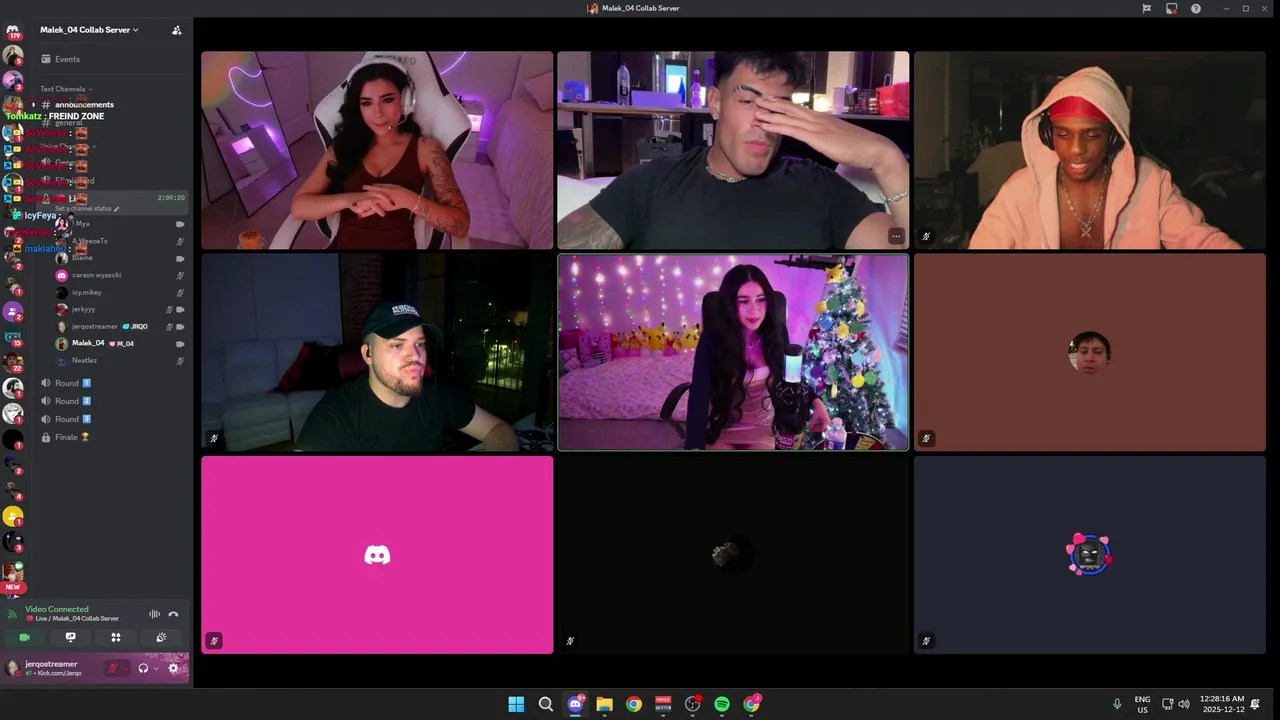The height and width of the screenshot is (720, 1280).
Task: Open the title bar picture-in-picture icon with red dot
Action: (1171, 8)
